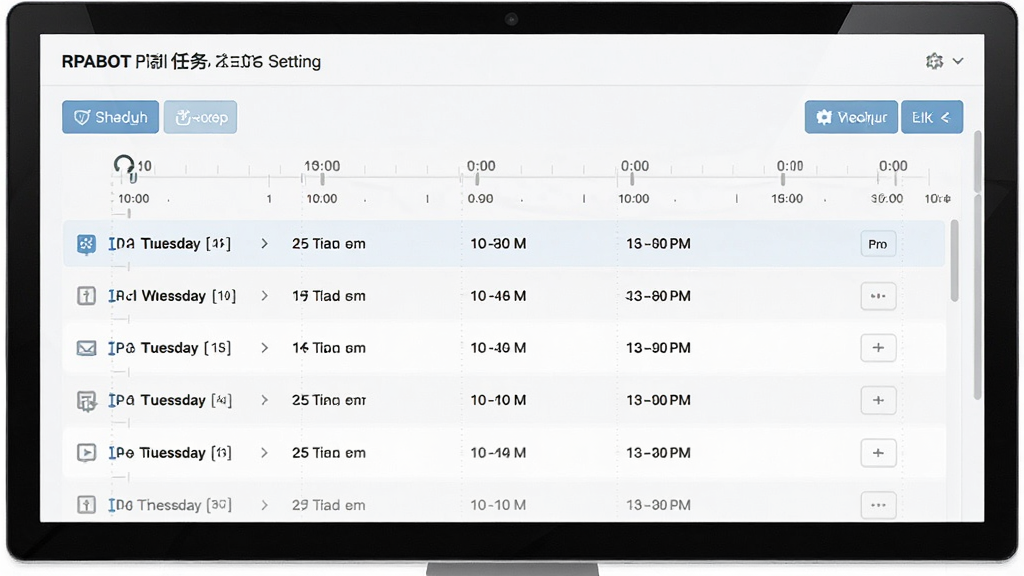Click the '25 Tiao em' text in first row
The width and height of the screenshot is (1024, 576).
pos(328,244)
